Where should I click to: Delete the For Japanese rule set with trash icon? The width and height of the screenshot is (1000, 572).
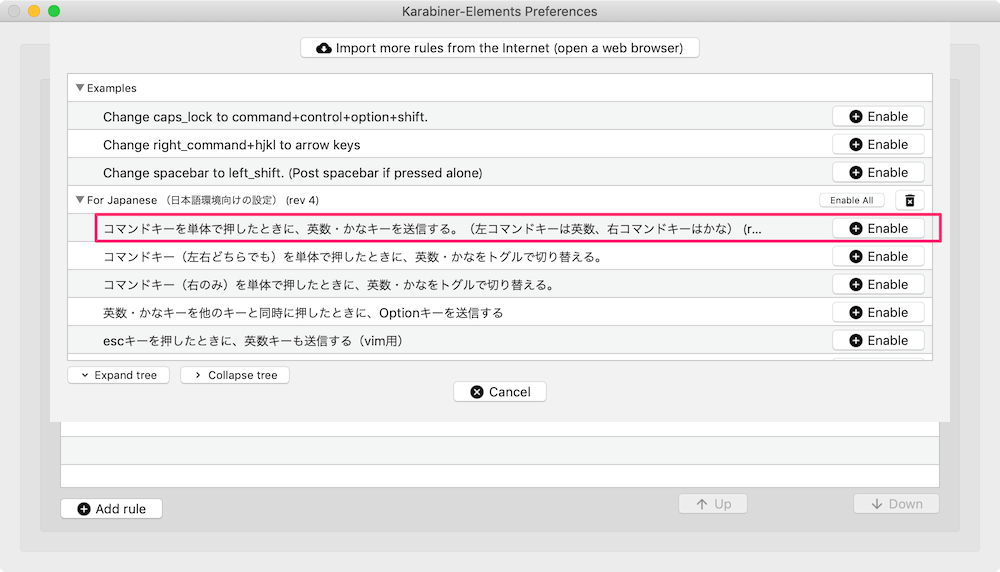pyautogui.click(x=910, y=200)
